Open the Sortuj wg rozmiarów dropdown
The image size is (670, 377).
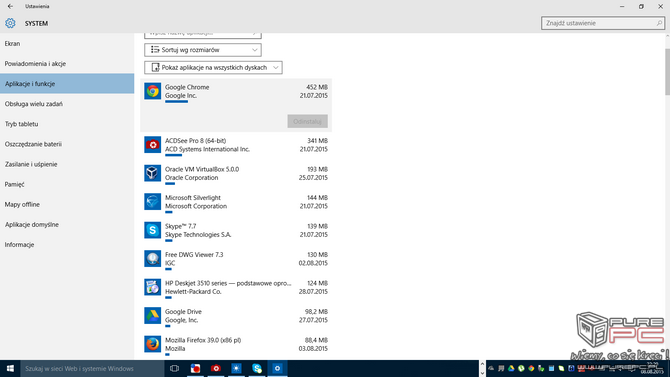203,50
